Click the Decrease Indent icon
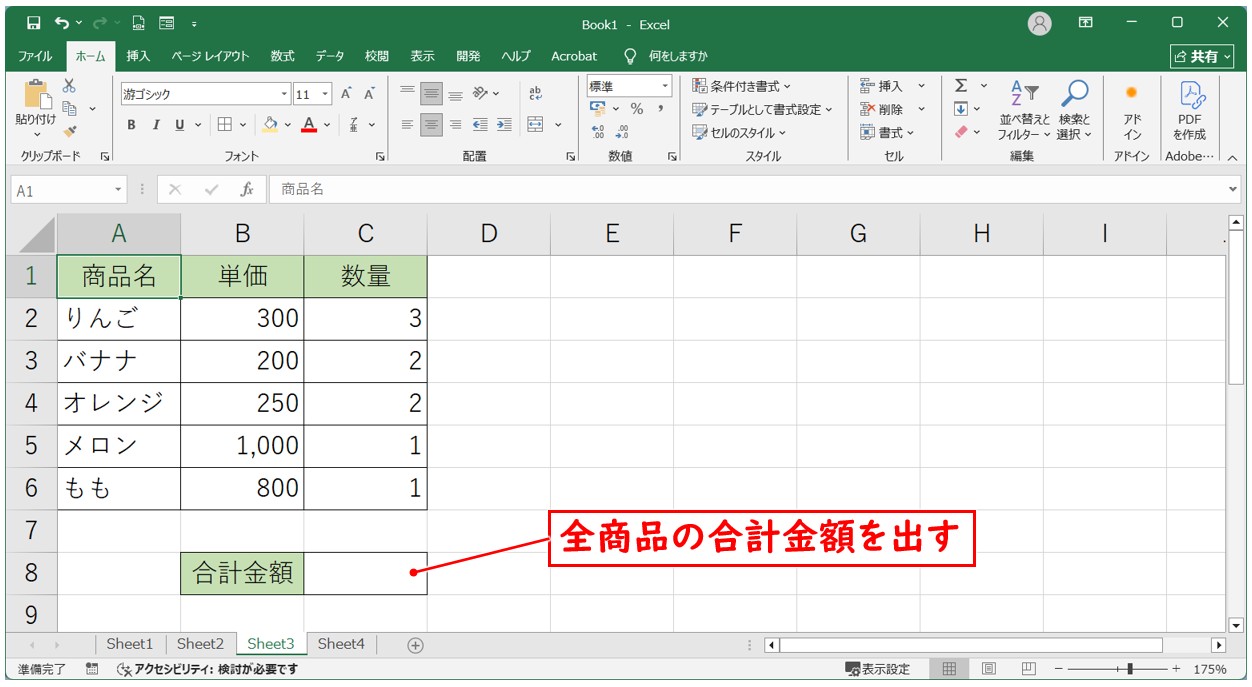1252x687 pixels. pyautogui.click(x=480, y=125)
